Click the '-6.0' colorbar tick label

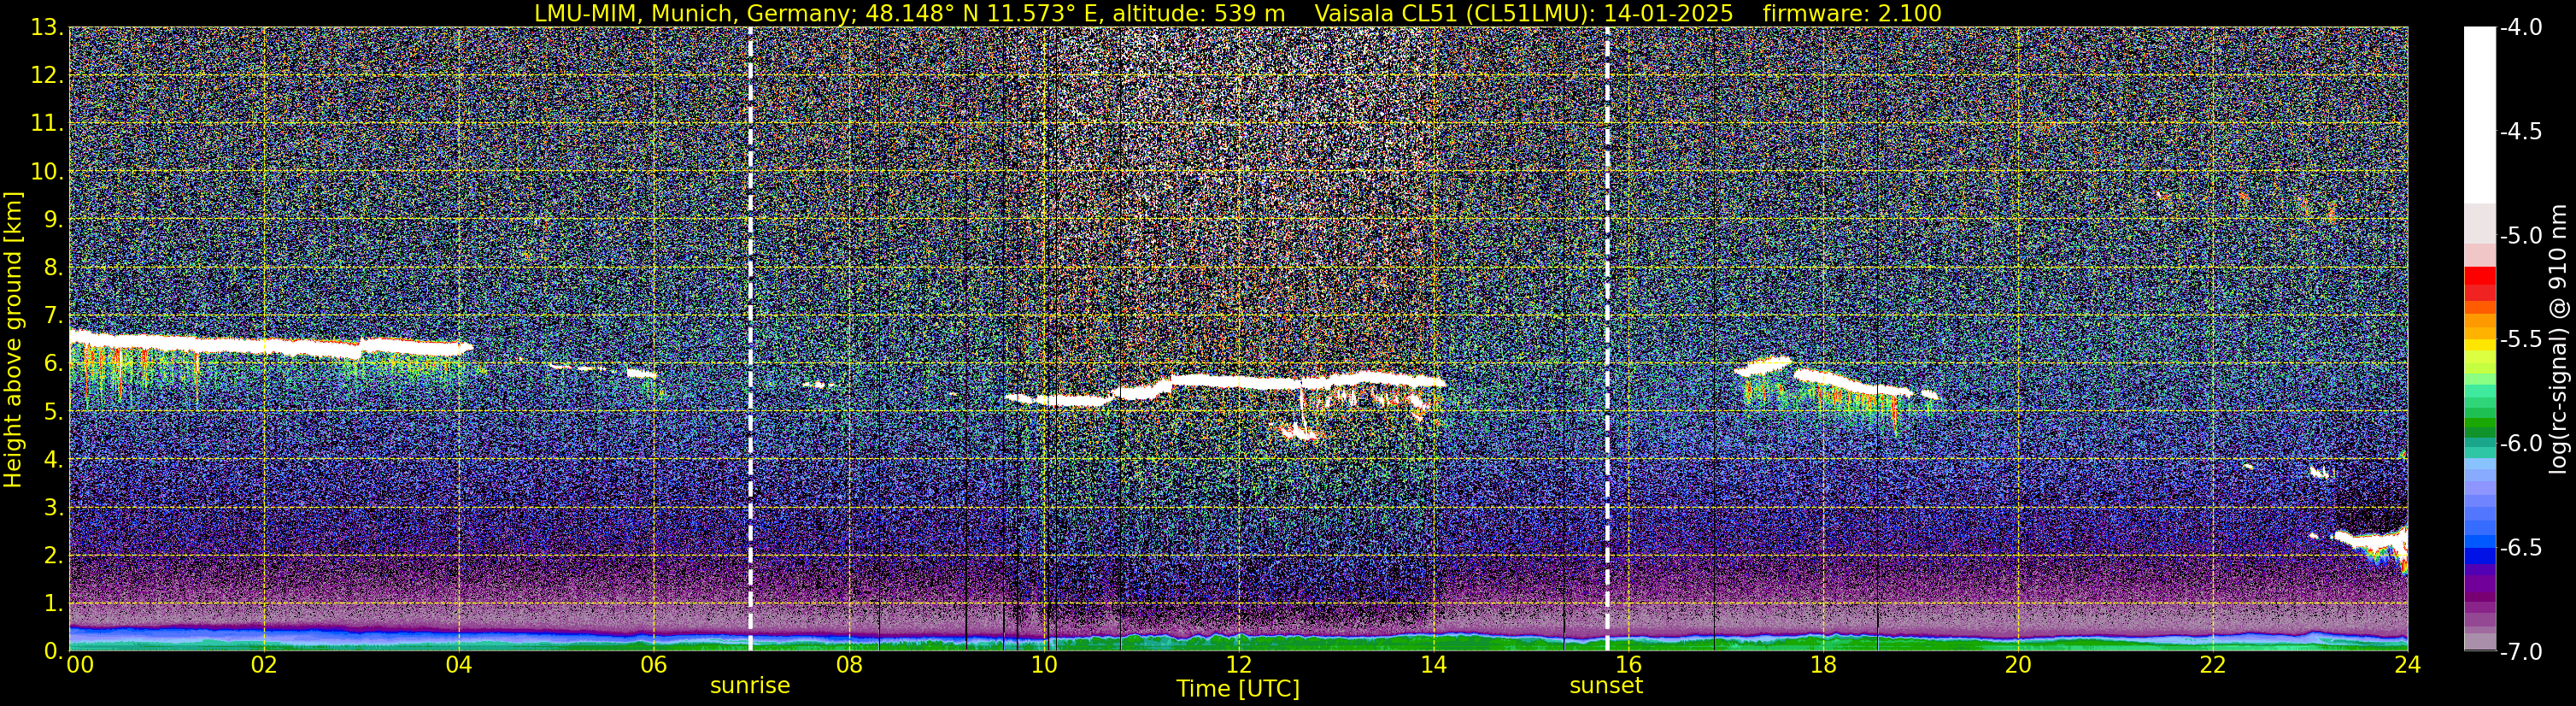pyautogui.click(x=2521, y=444)
